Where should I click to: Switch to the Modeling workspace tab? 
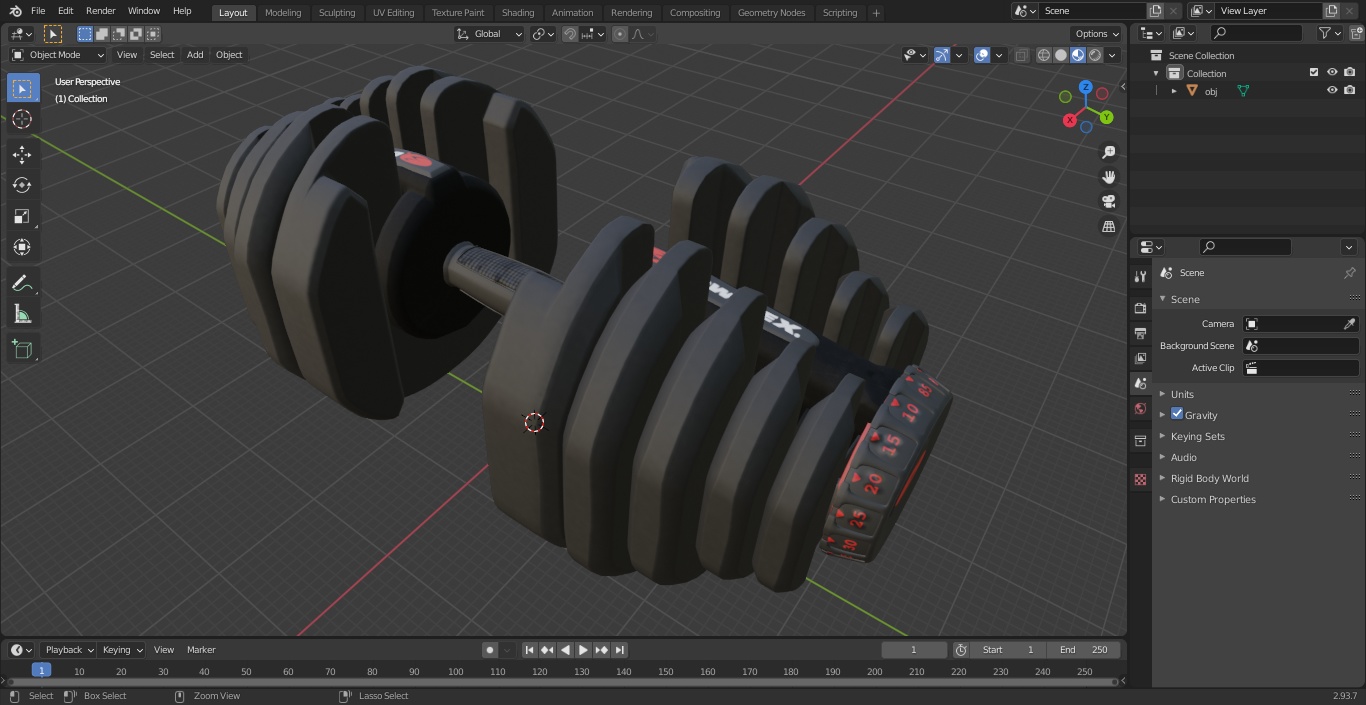(283, 12)
